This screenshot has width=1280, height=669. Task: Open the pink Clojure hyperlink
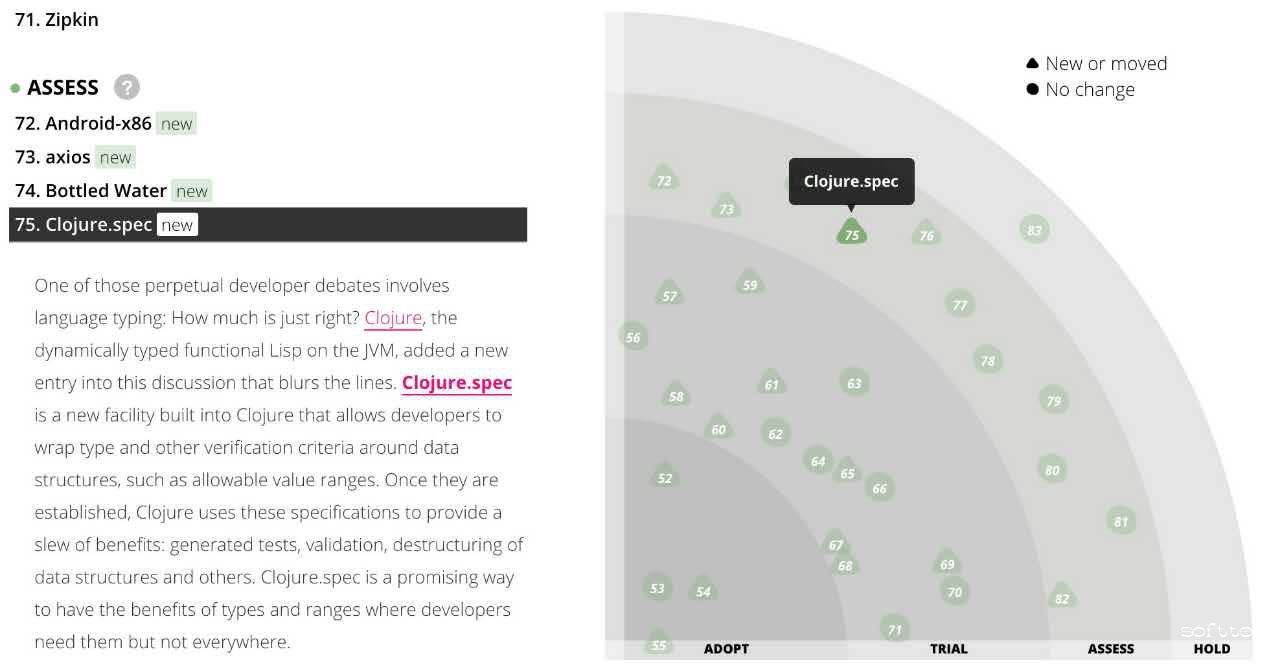click(x=393, y=318)
